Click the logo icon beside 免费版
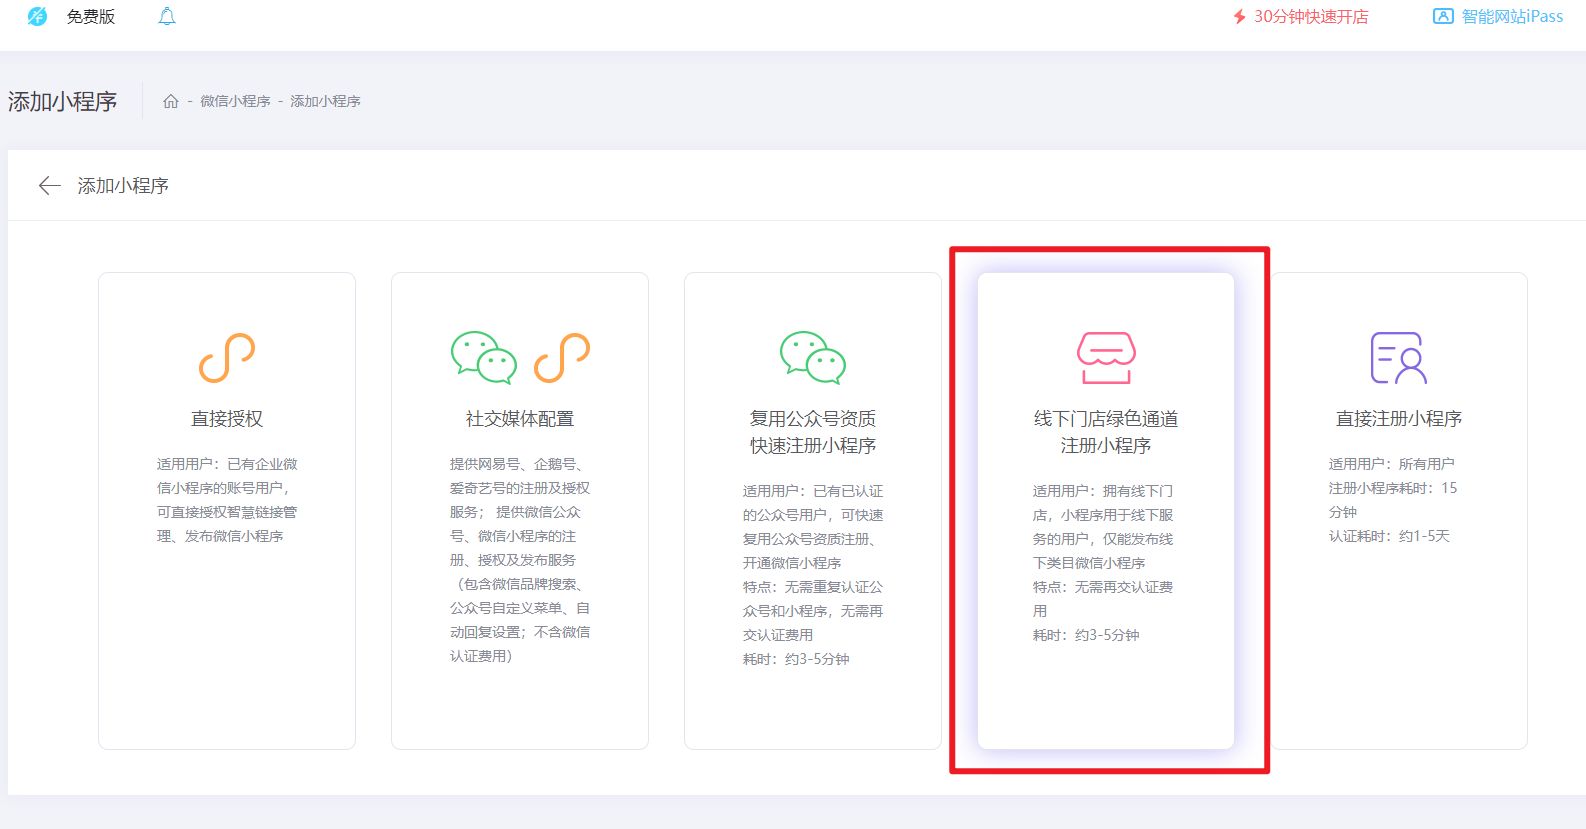 pyautogui.click(x=37, y=16)
